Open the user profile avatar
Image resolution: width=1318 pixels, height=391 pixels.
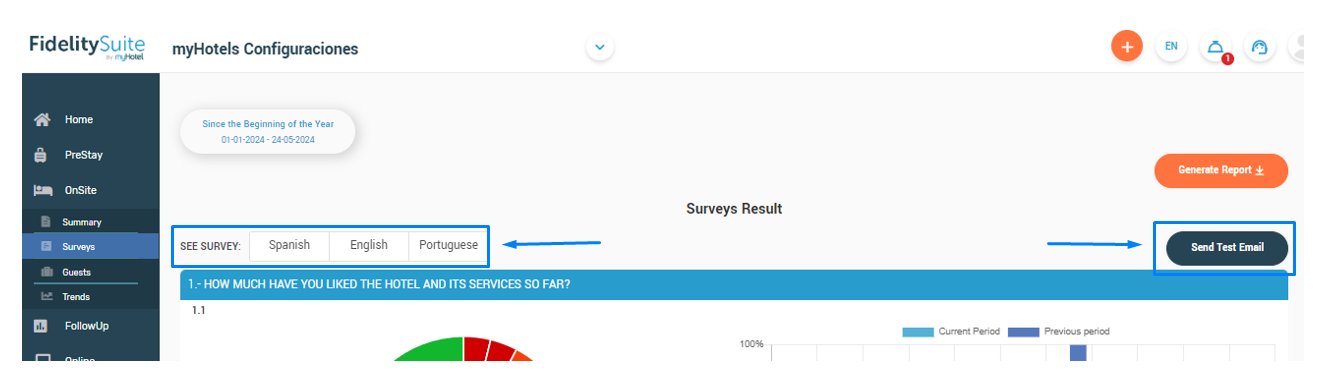[x=1299, y=47]
